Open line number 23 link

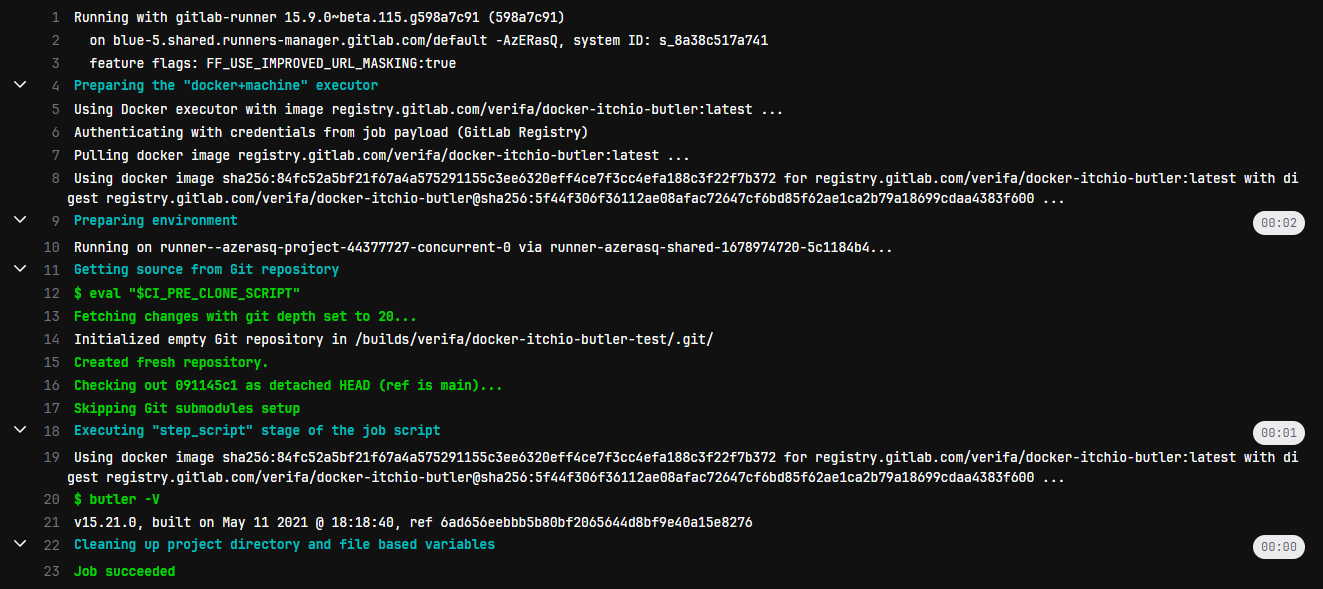(x=52, y=571)
